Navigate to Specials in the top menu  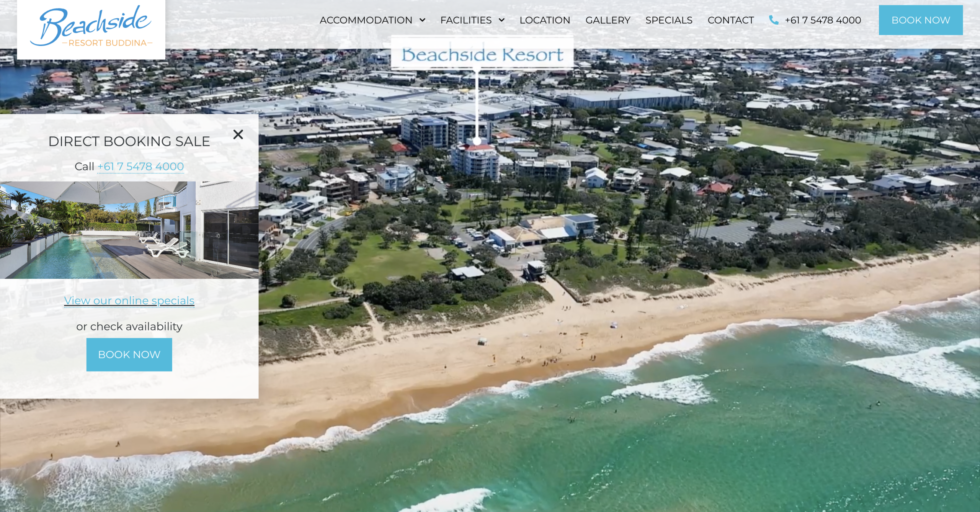click(x=668, y=20)
